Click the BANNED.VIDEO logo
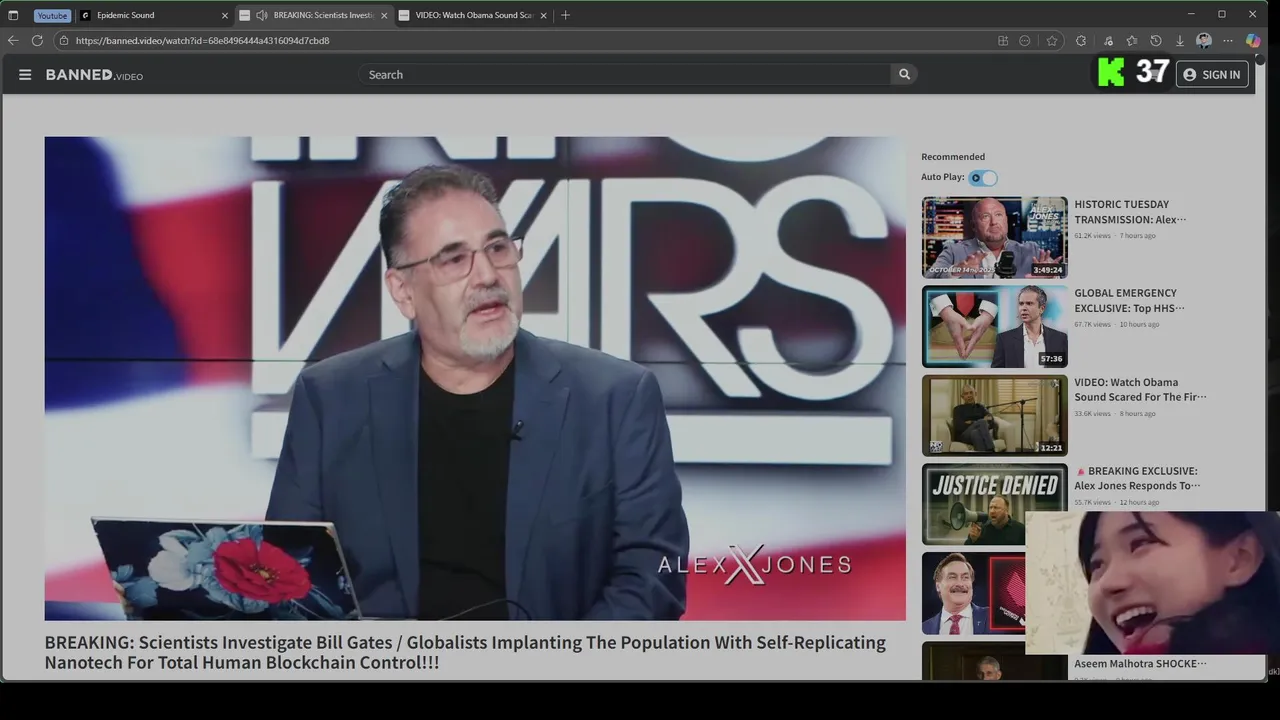 [x=94, y=75]
